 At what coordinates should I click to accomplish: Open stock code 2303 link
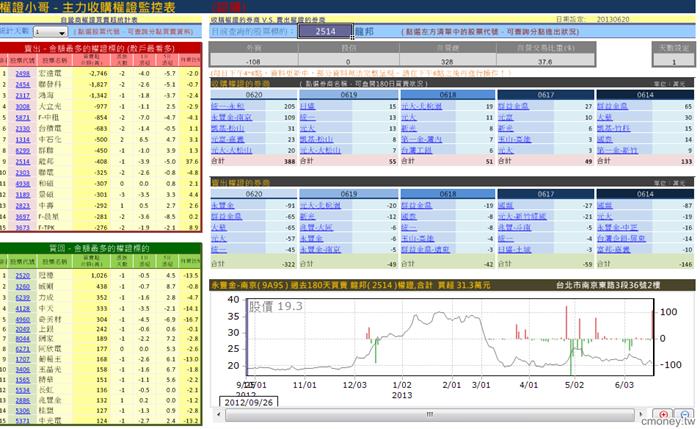[23, 172]
